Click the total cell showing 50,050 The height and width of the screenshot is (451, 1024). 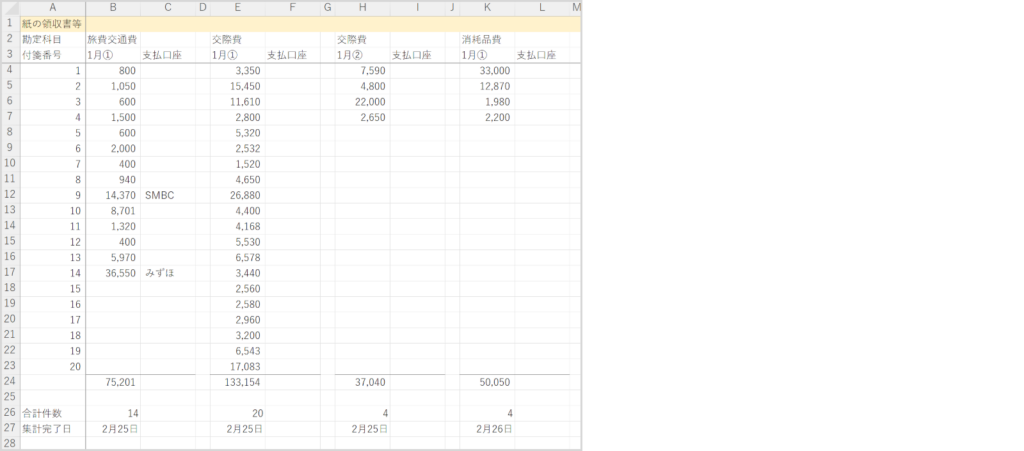(x=486, y=381)
